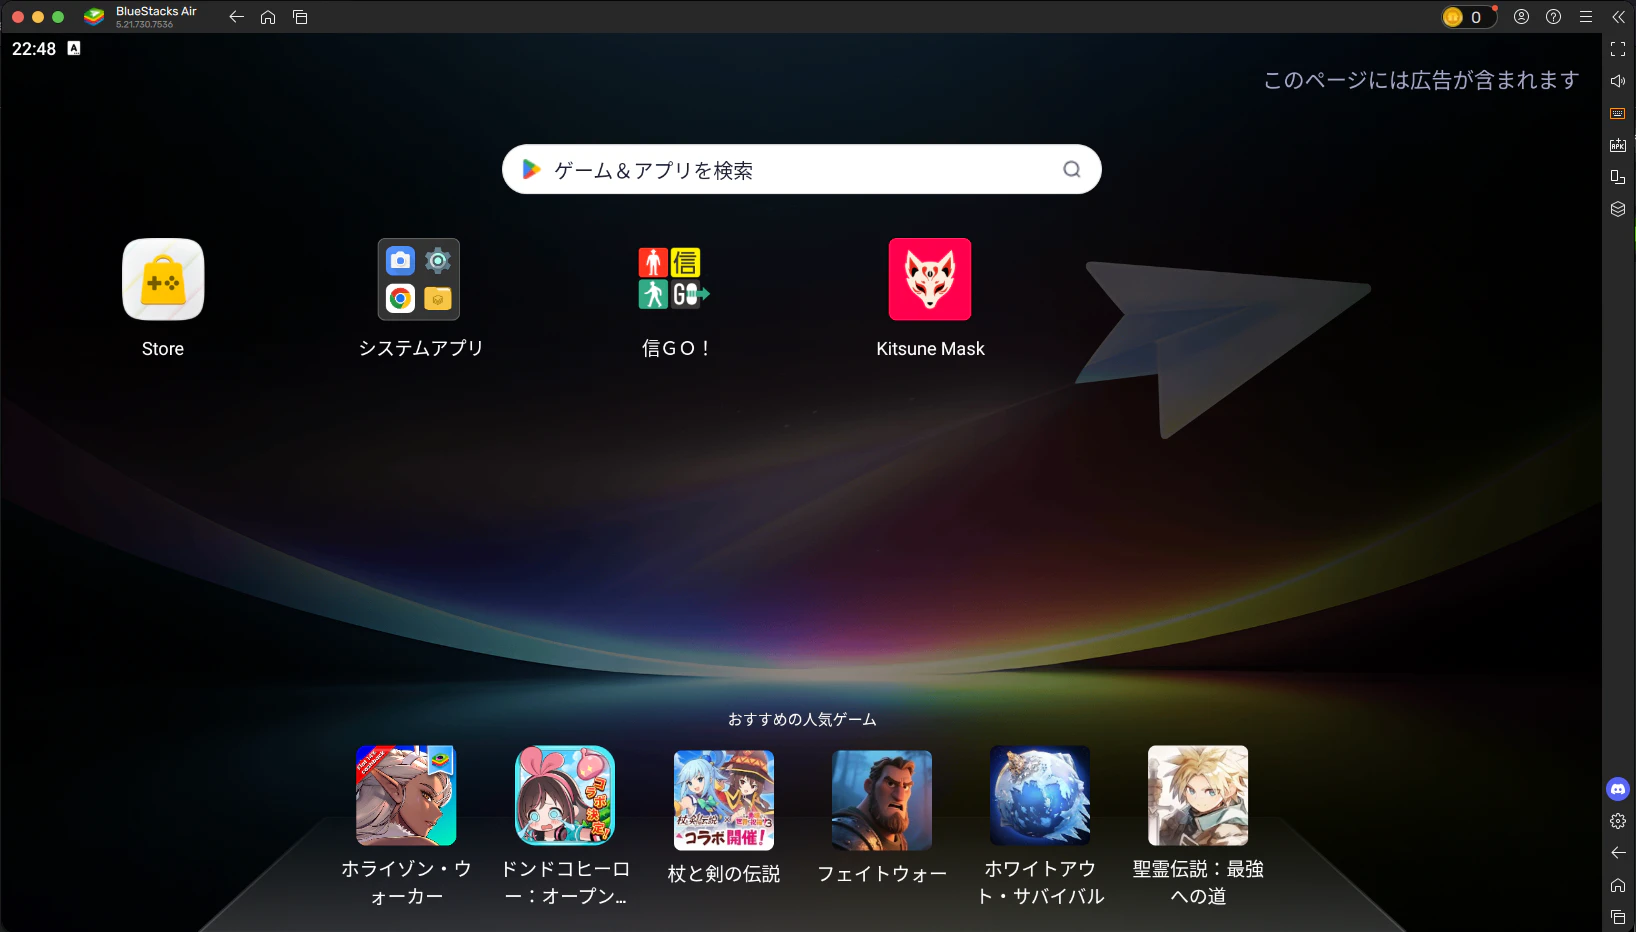
Task: Click the BlueStacks logo in the title bar
Action: [94, 17]
